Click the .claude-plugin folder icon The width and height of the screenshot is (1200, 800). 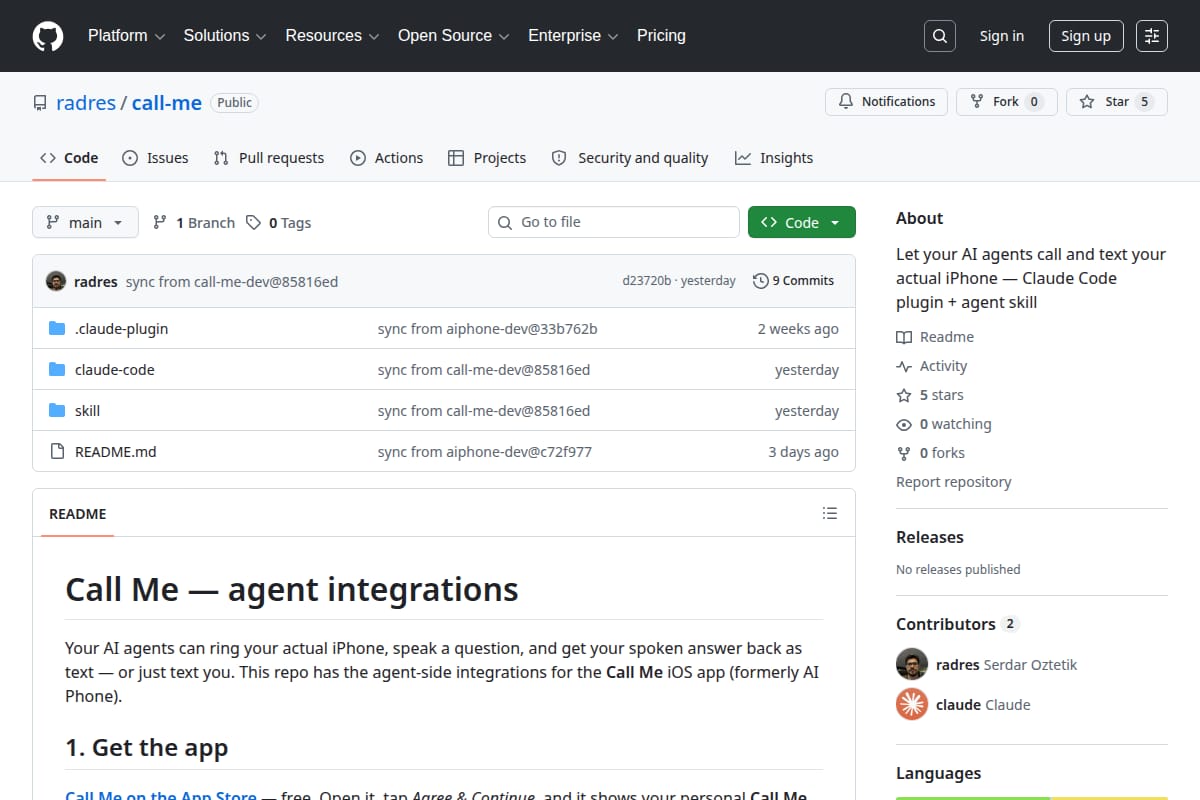(57, 329)
